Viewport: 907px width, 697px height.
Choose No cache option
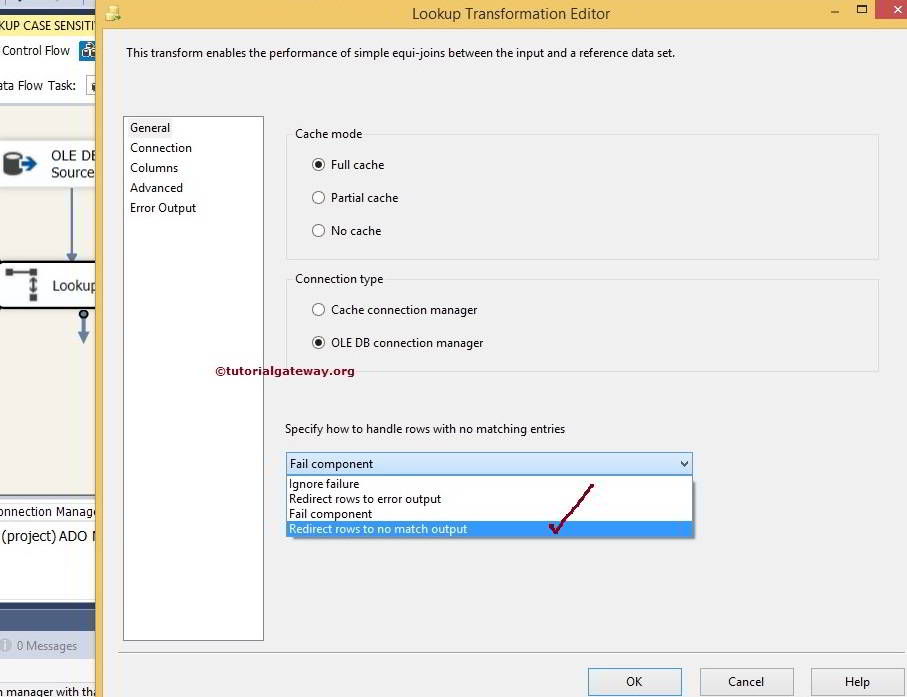point(317,230)
